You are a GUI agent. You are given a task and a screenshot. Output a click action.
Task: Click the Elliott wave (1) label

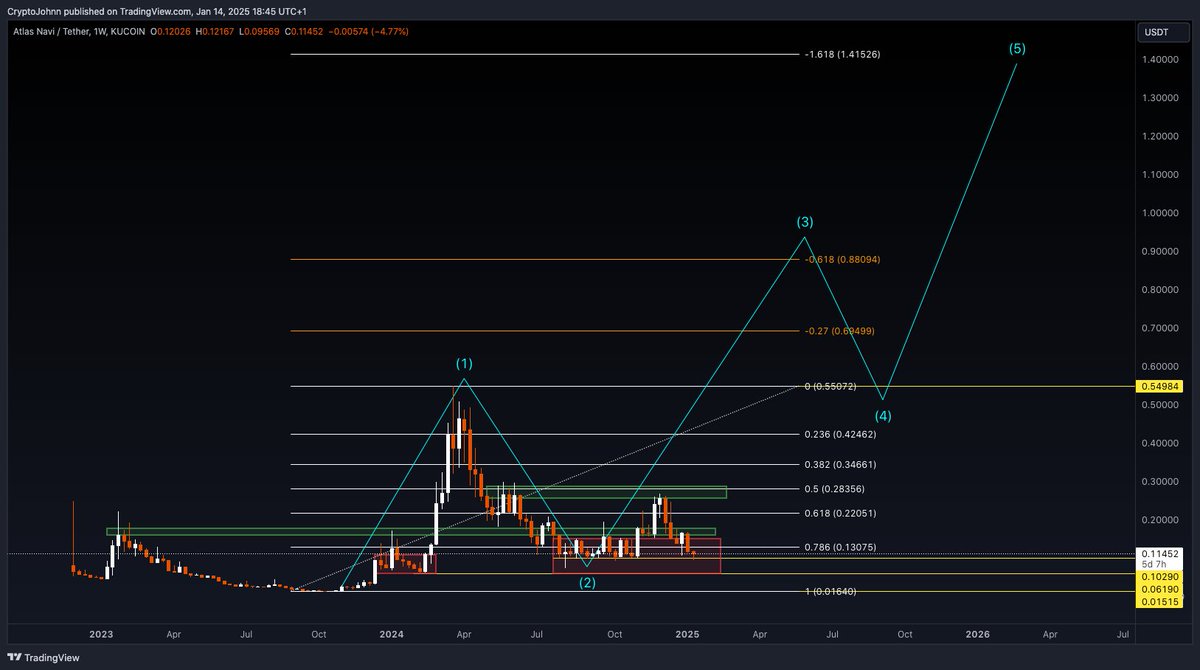(x=464, y=362)
